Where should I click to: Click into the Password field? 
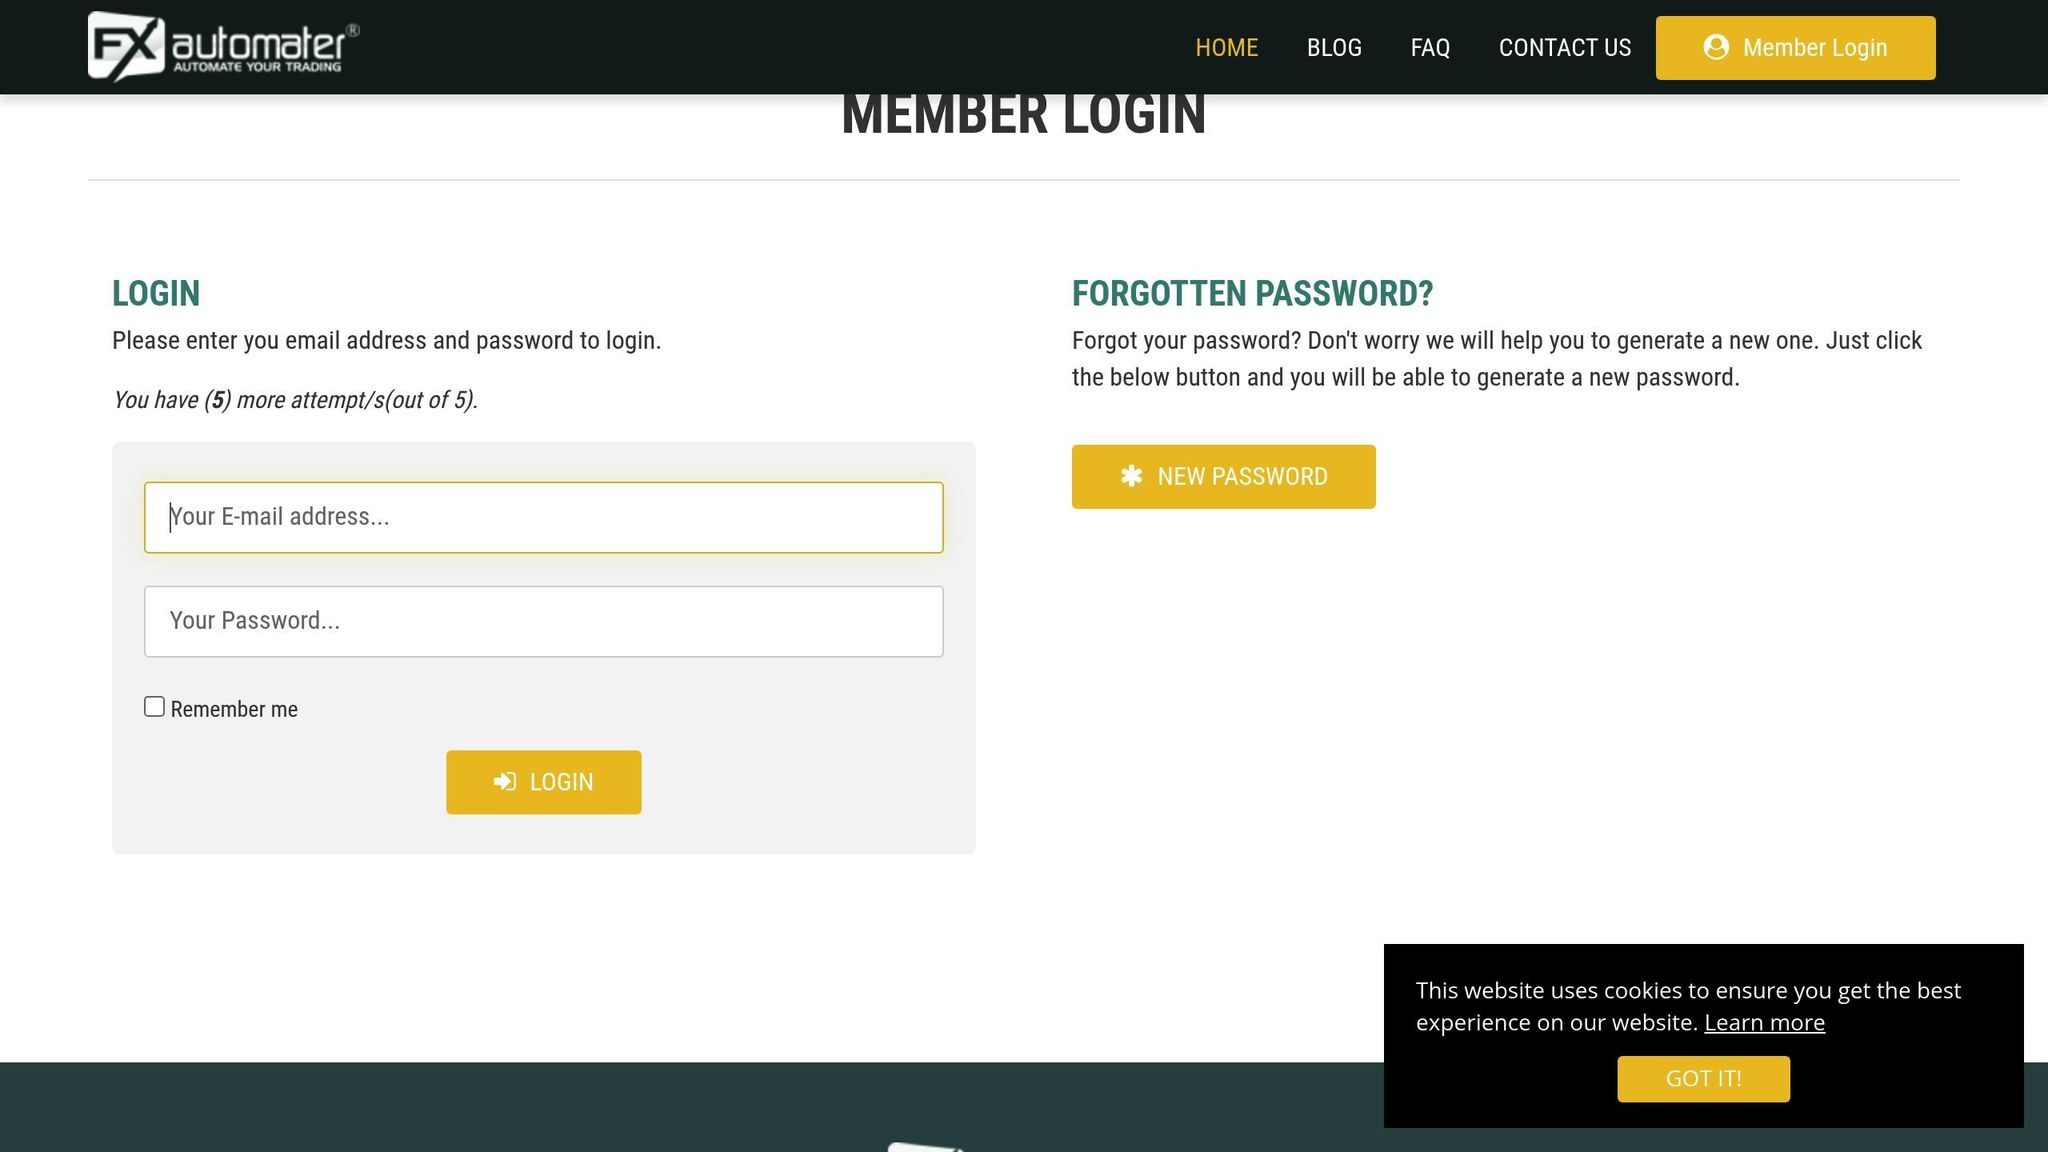click(x=543, y=621)
